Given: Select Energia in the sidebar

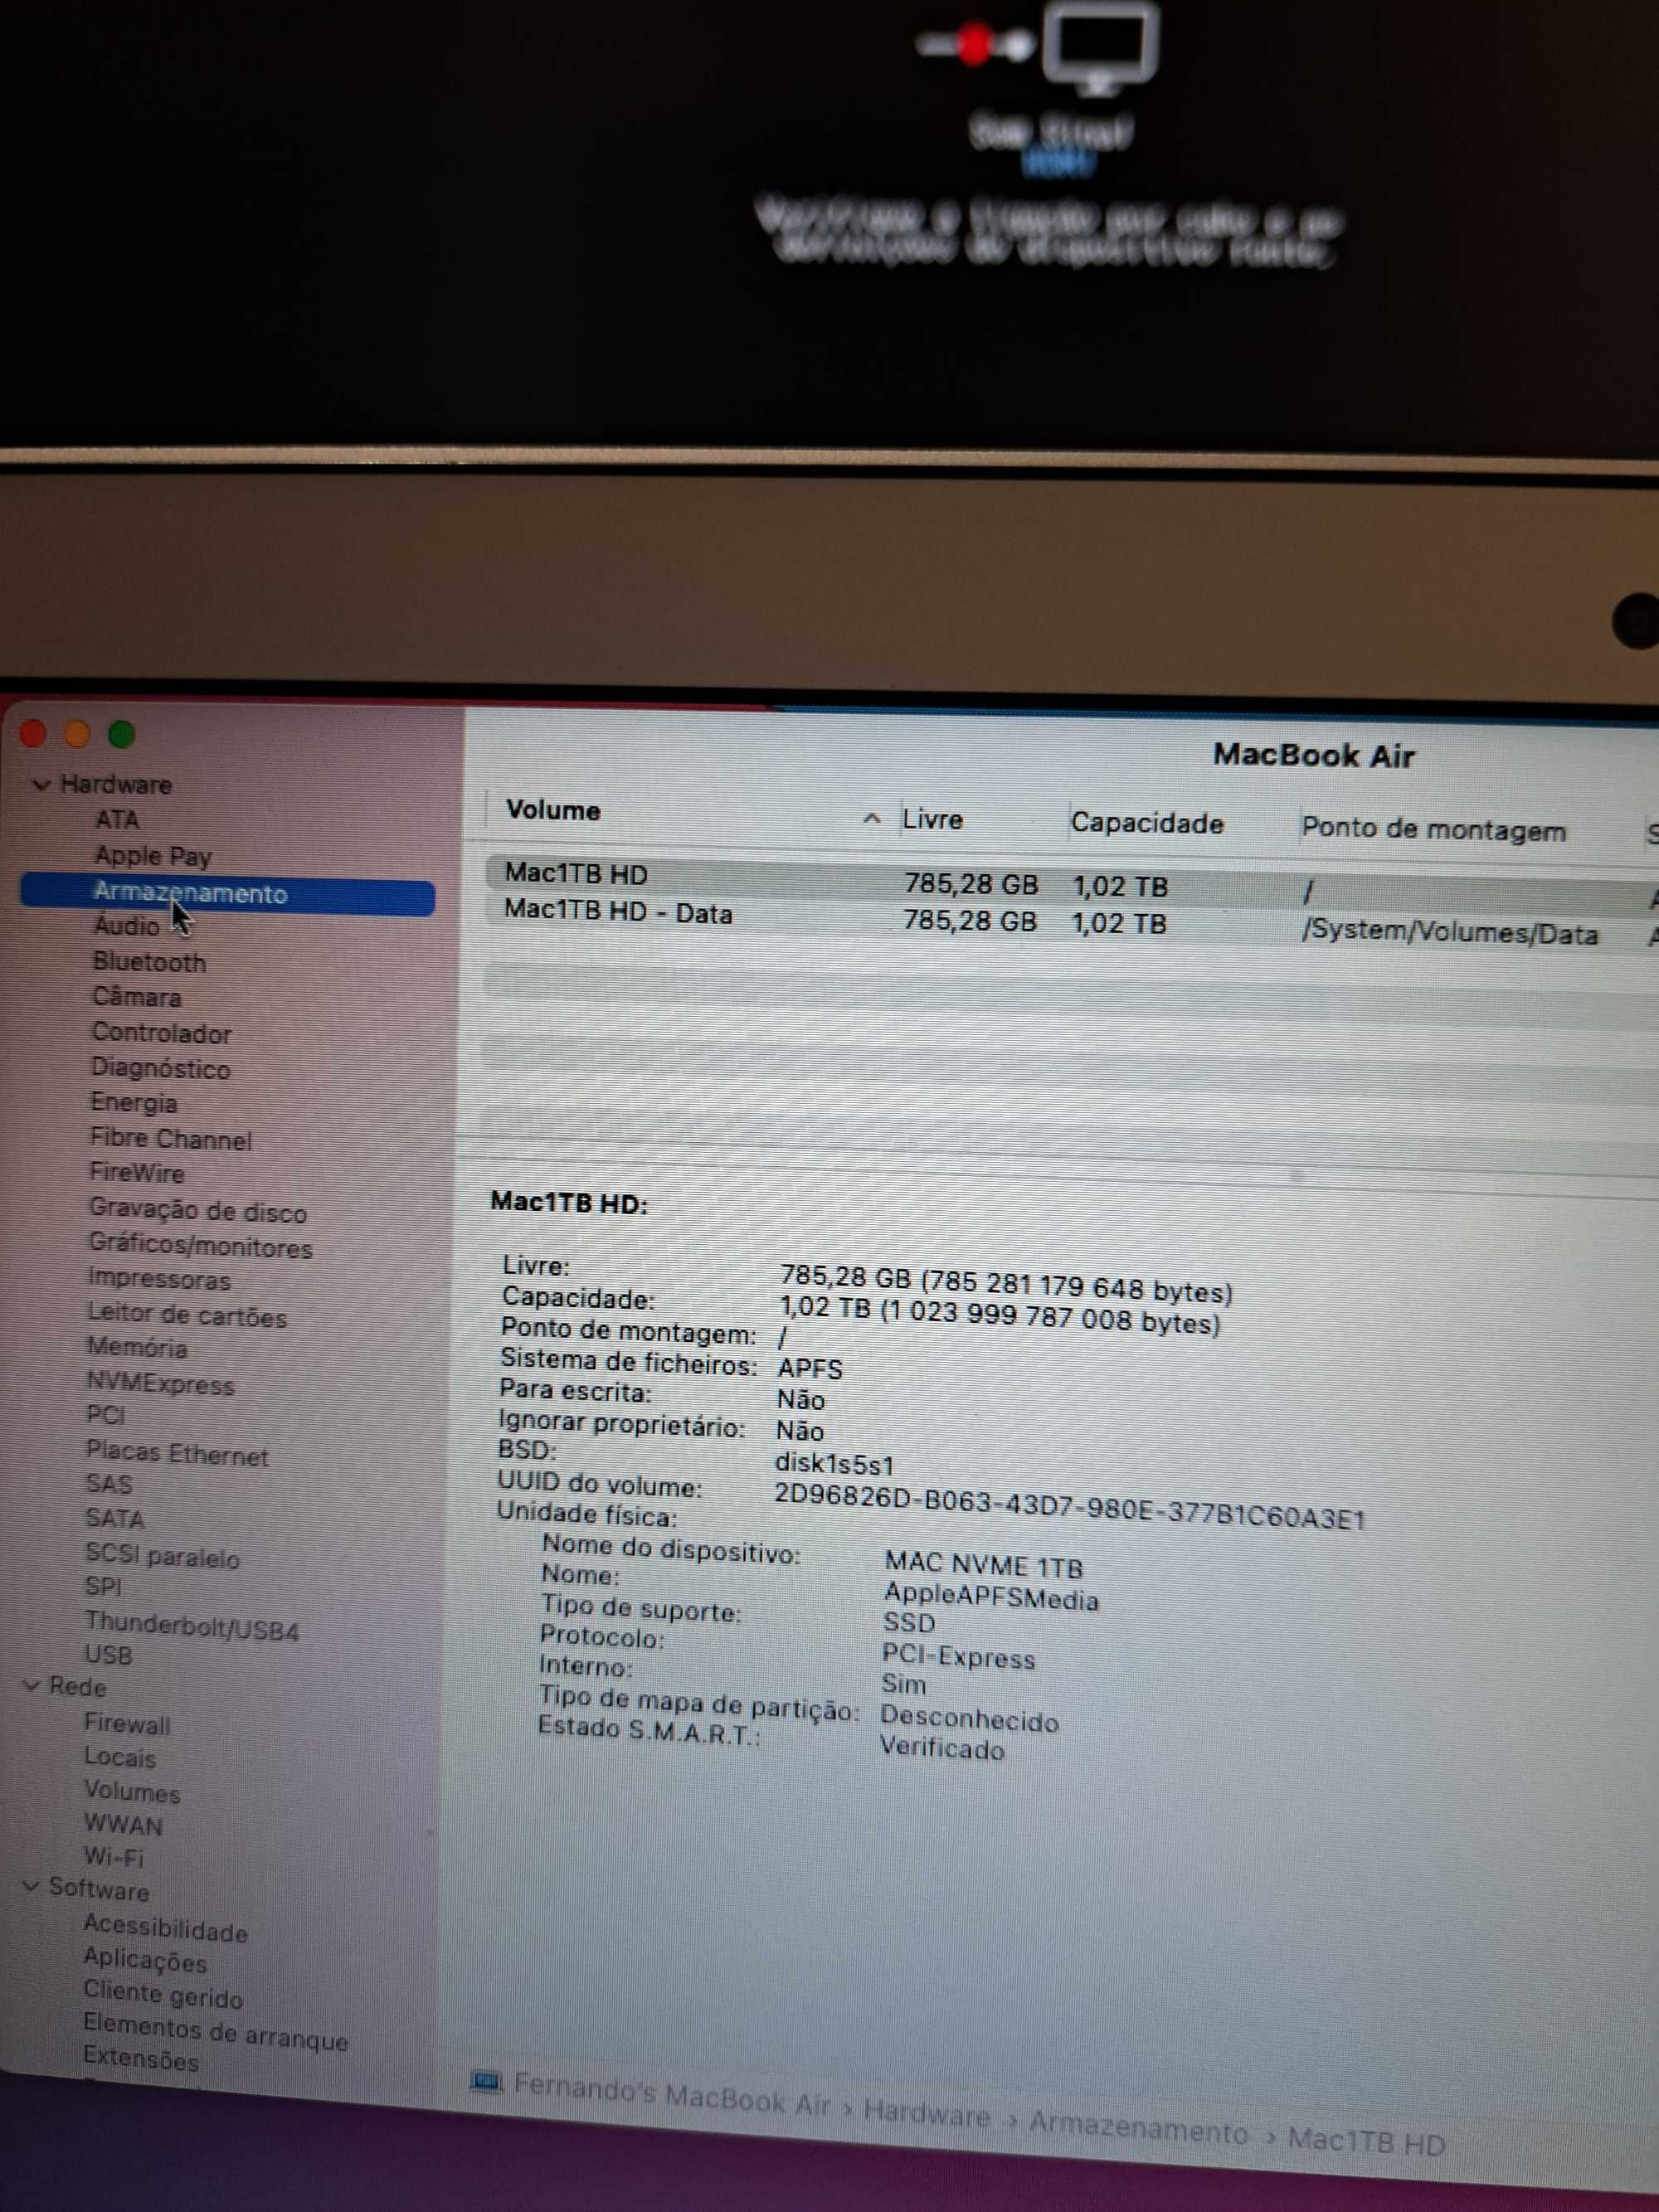Looking at the screenshot, I should 134,1103.
